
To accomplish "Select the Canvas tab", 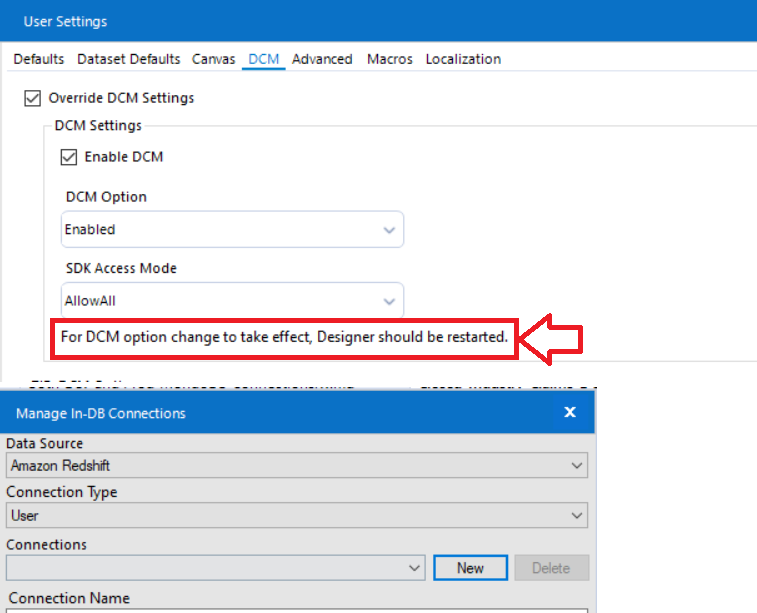I will pyautogui.click(x=214, y=59).
